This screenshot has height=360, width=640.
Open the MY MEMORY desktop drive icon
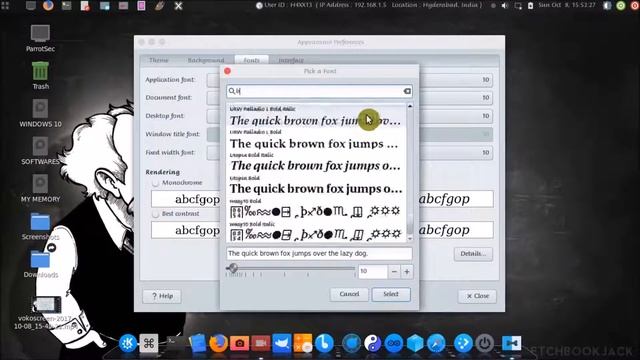(x=40, y=189)
